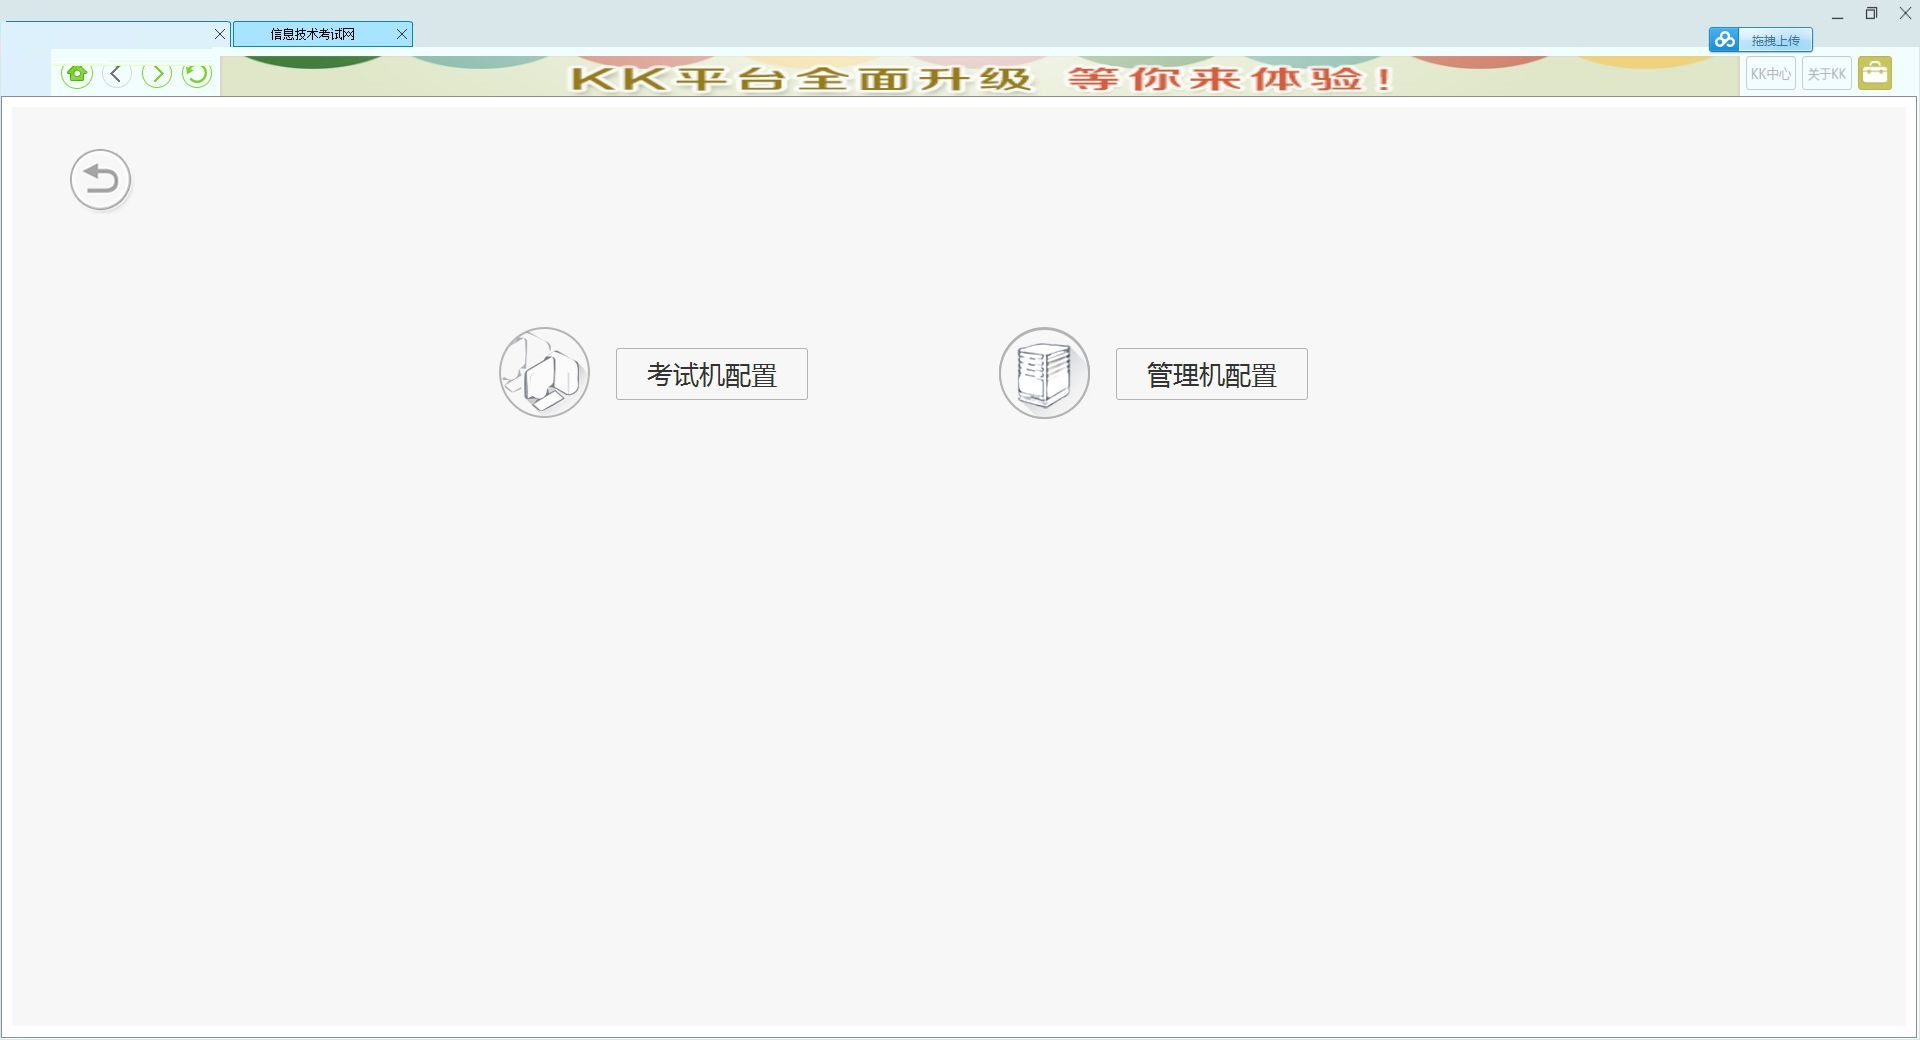The width and height of the screenshot is (1920, 1040).
Task: Open the KK中心 button
Action: coord(1770,74)
